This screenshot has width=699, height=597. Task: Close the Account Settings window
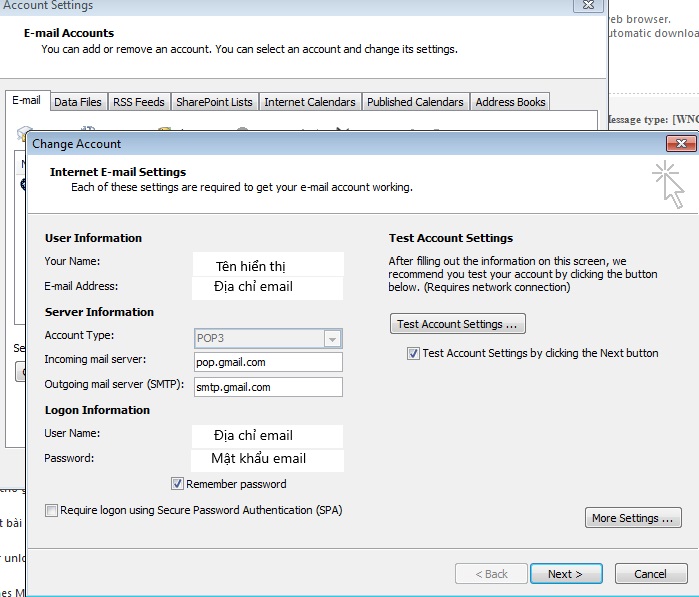(x=585, y=6)
